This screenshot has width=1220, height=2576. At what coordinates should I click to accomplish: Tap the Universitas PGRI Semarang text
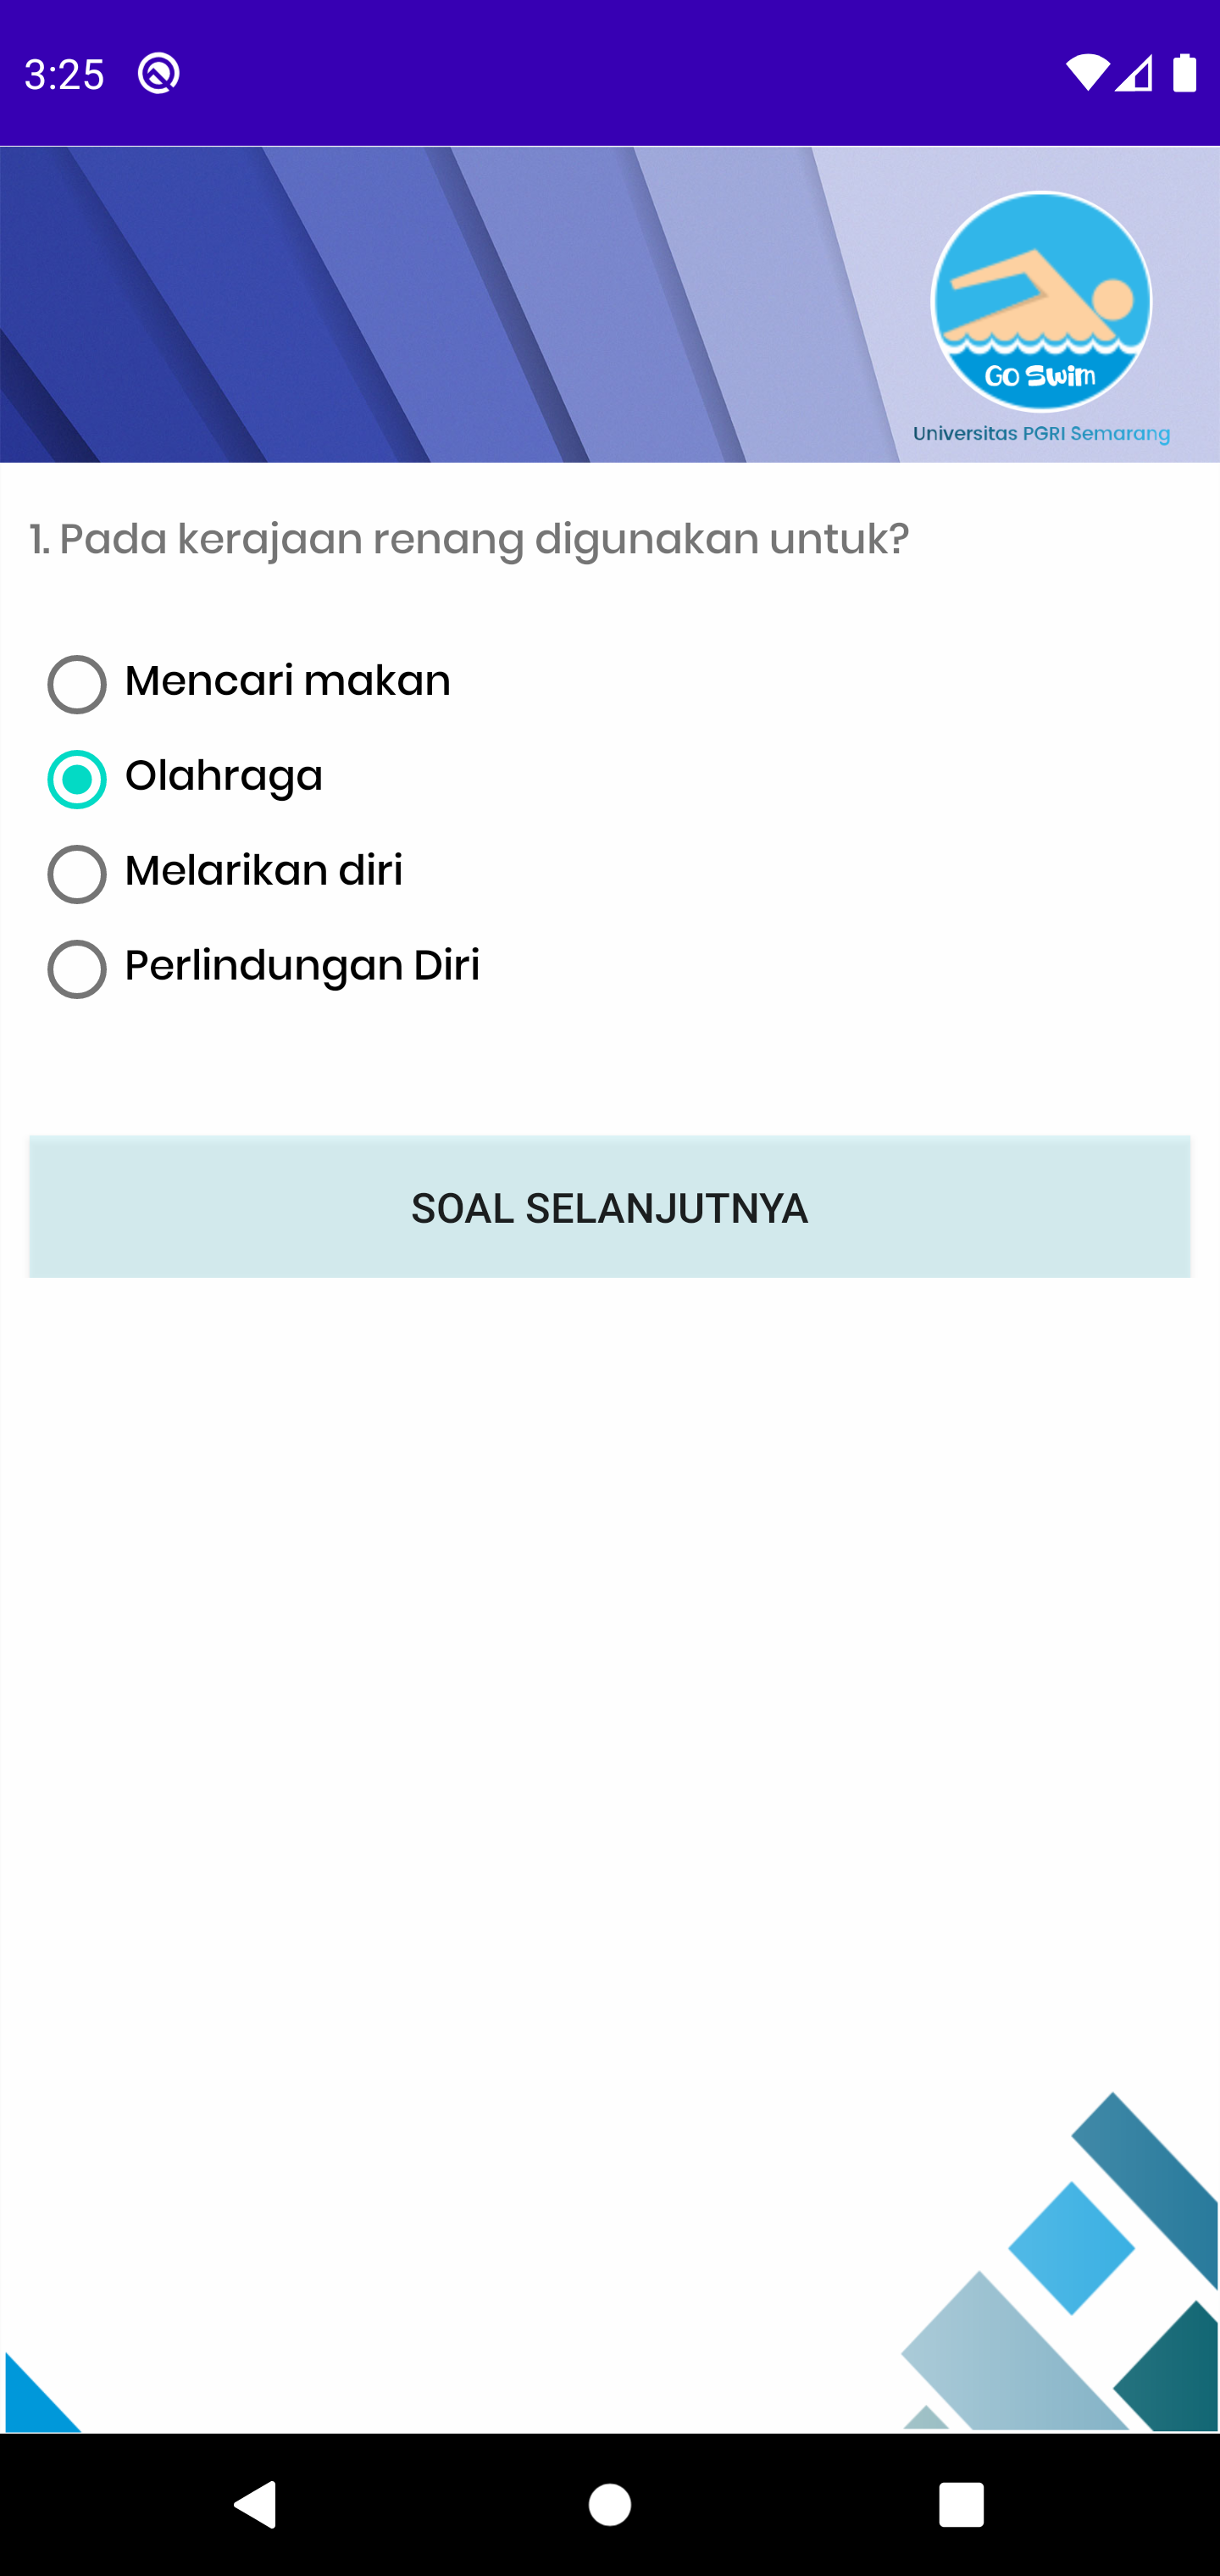pyautogui.click(x=1041, y=434)
